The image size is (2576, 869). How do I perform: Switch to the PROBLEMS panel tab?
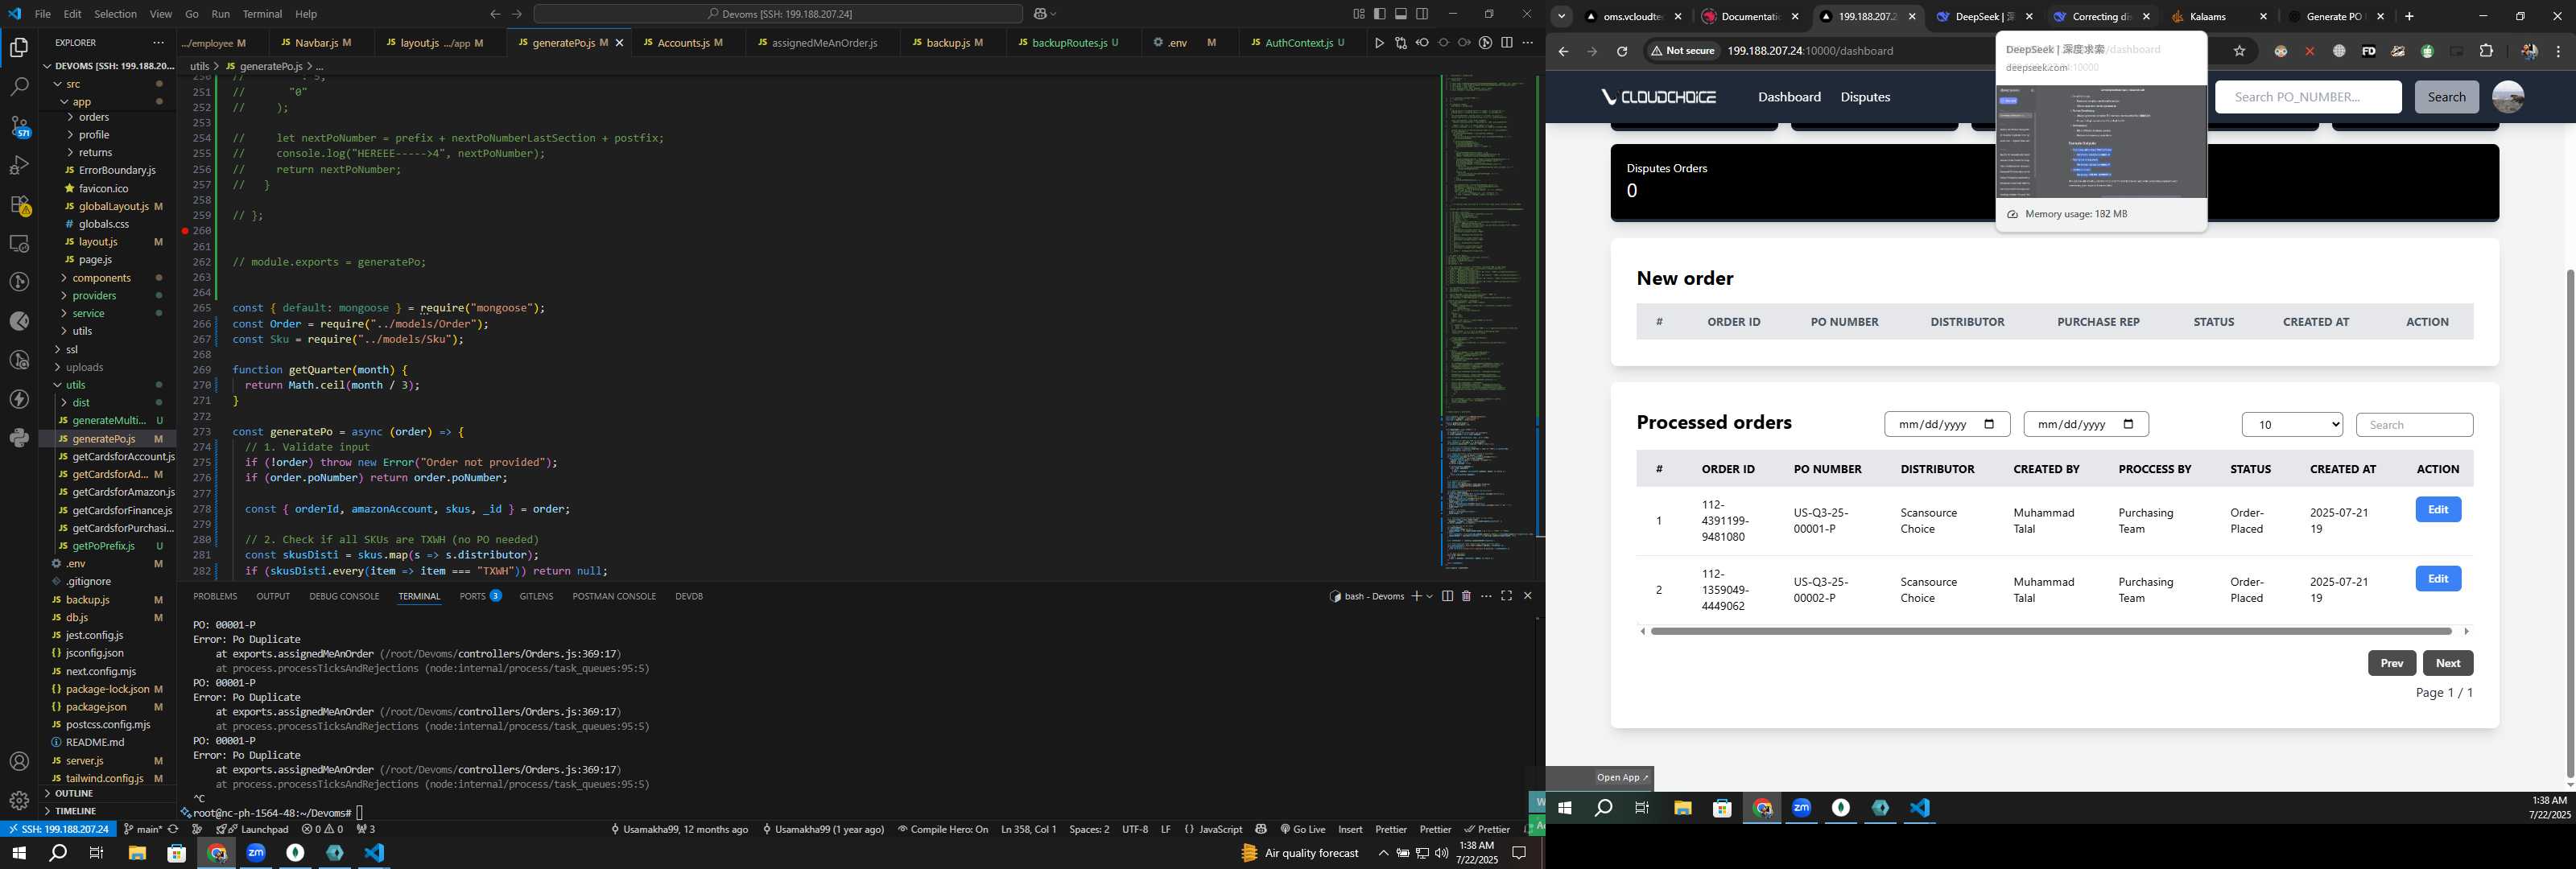click(x=215, y=596)
